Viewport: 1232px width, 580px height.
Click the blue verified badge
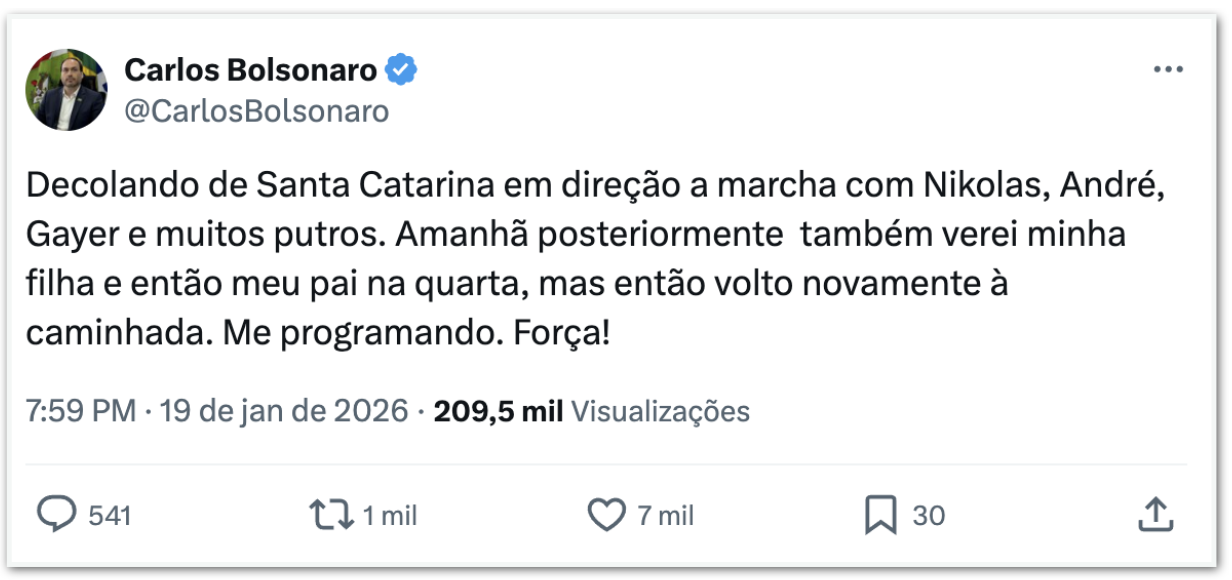pos(402,71)
